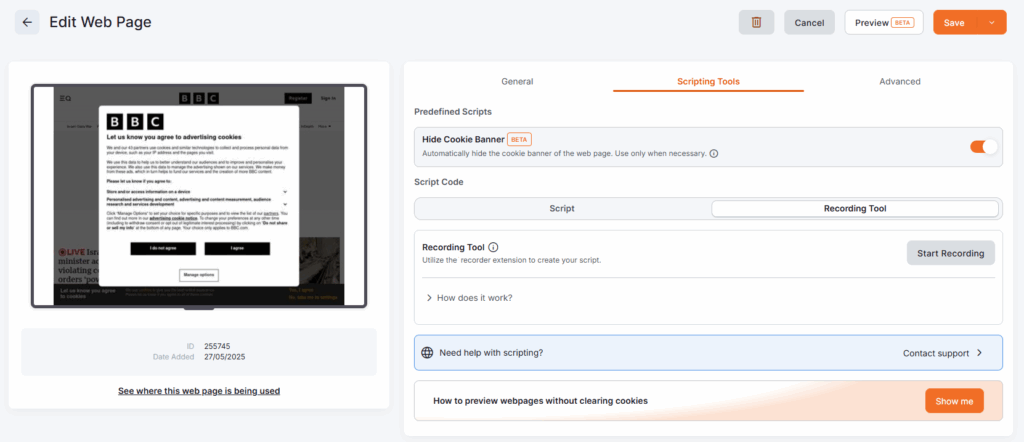The height and width of the screenshot is (442, 1024).
Task: Click the Cancel button
Action: pos(809,22)
